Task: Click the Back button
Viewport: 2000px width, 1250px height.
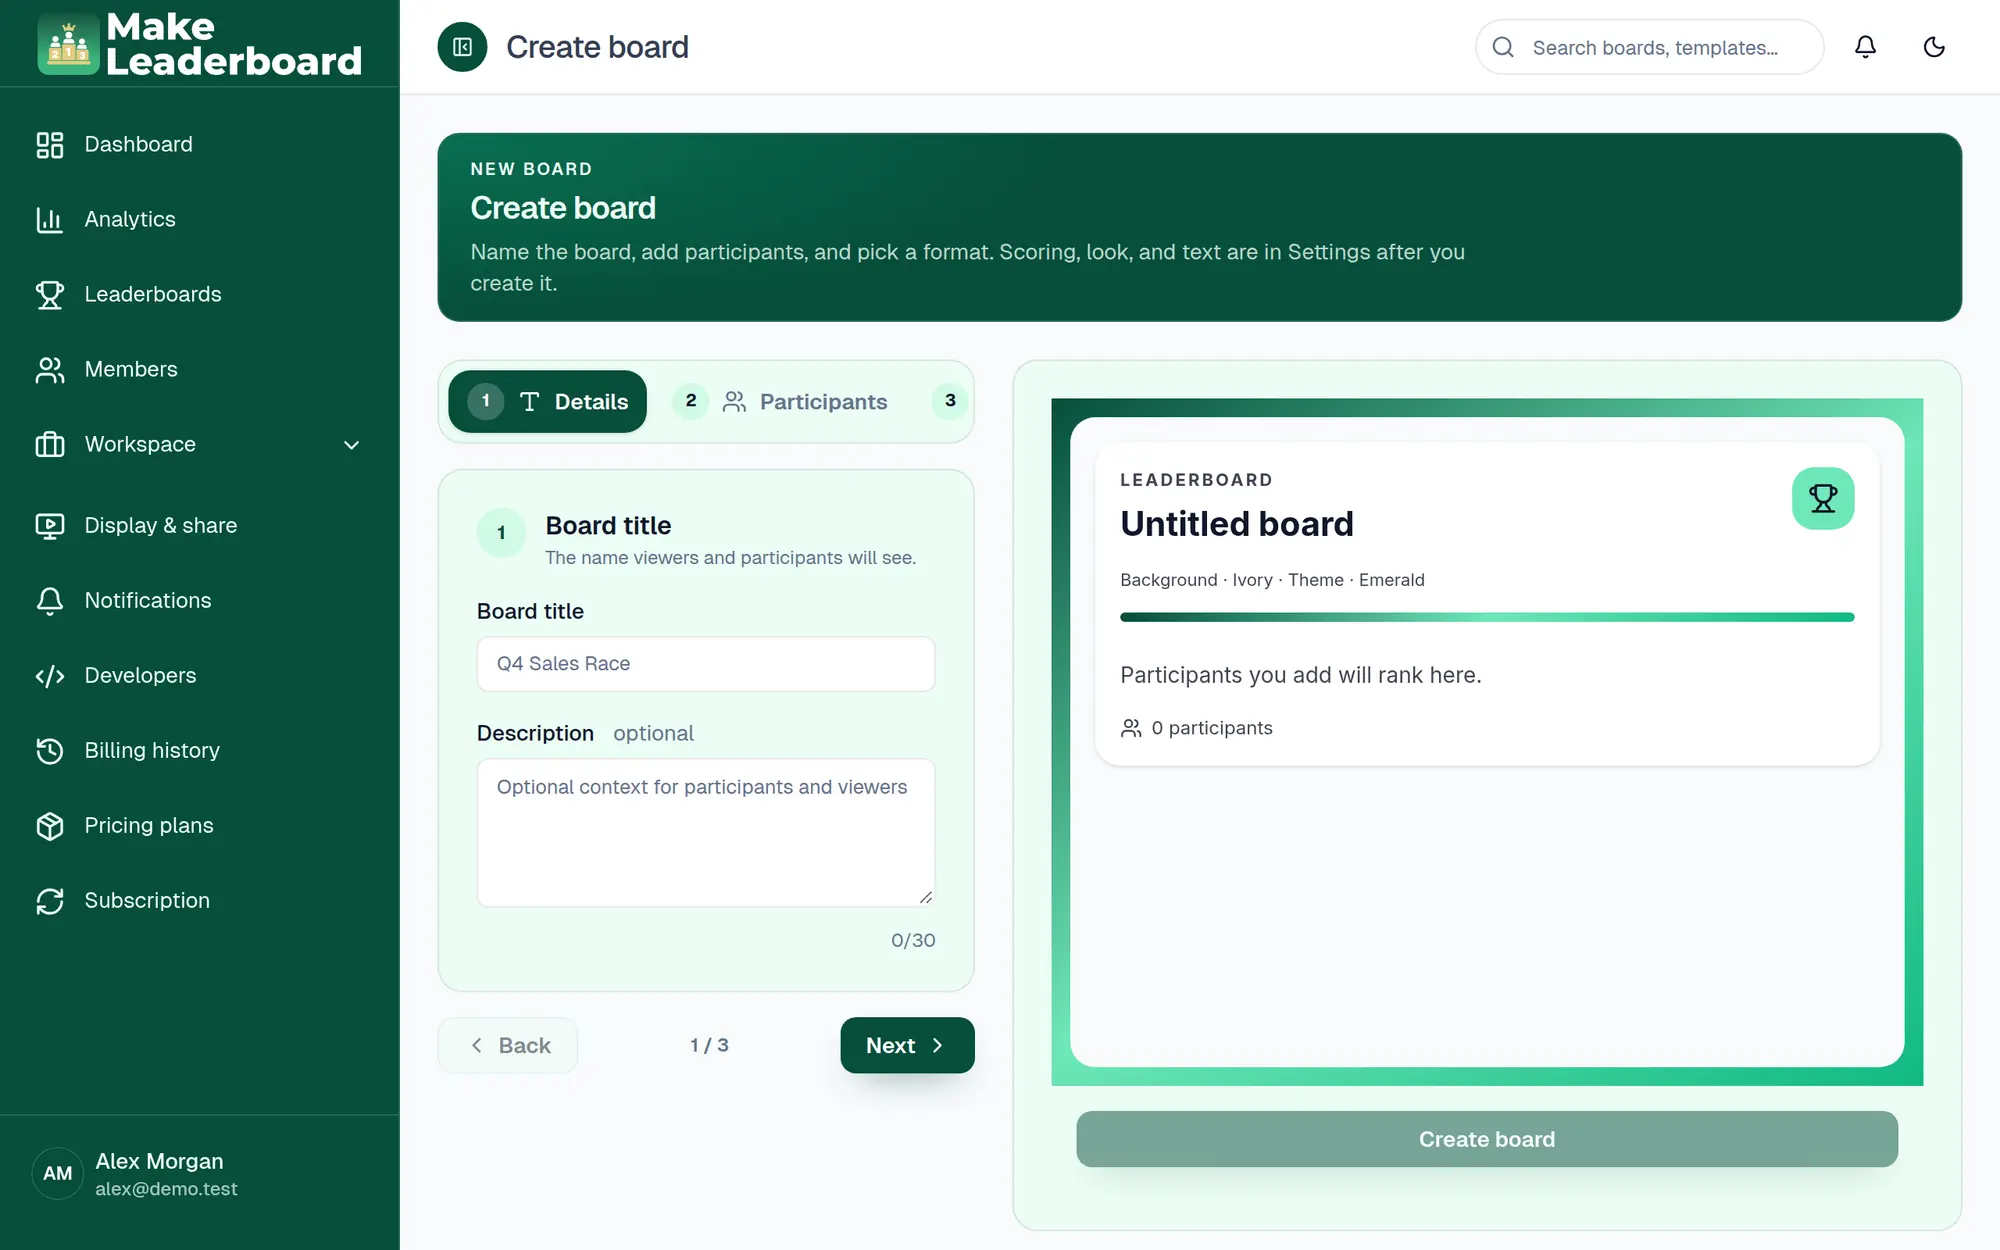Action: tap(508, 1045)
